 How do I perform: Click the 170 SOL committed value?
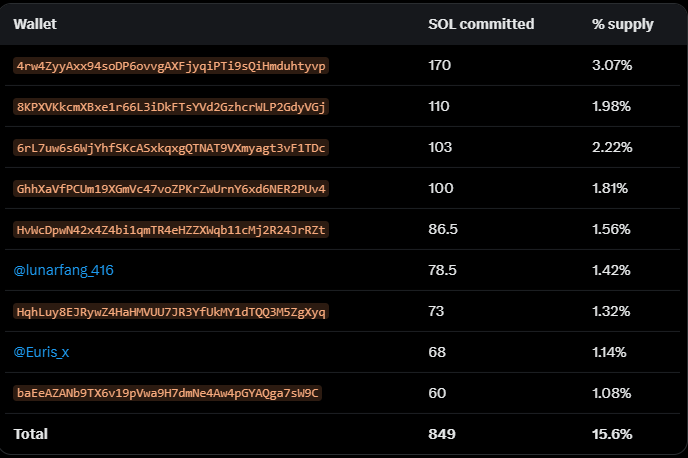point(440,65)
